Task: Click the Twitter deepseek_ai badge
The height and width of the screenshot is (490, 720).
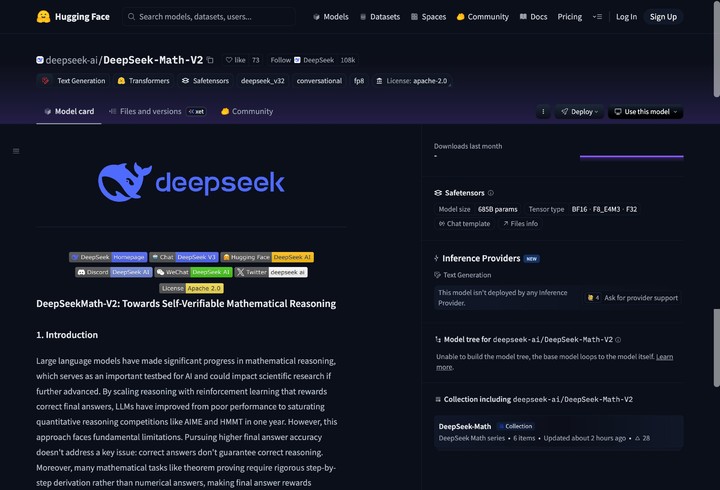Action: click(271, 272)
